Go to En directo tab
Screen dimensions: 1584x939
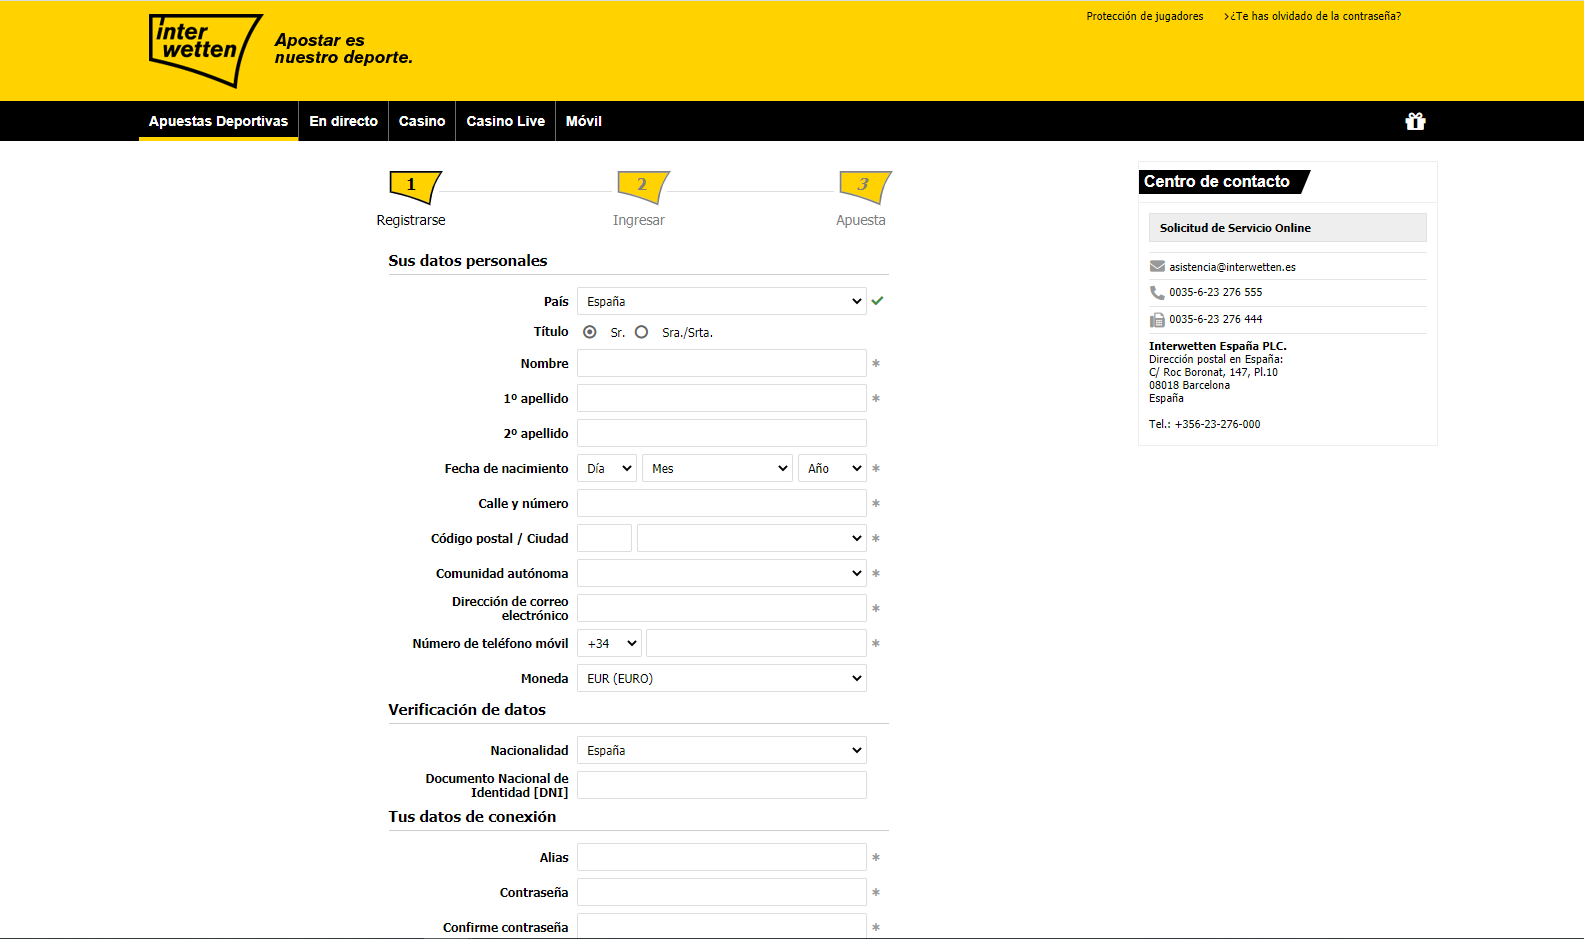(x=343, y=121)
